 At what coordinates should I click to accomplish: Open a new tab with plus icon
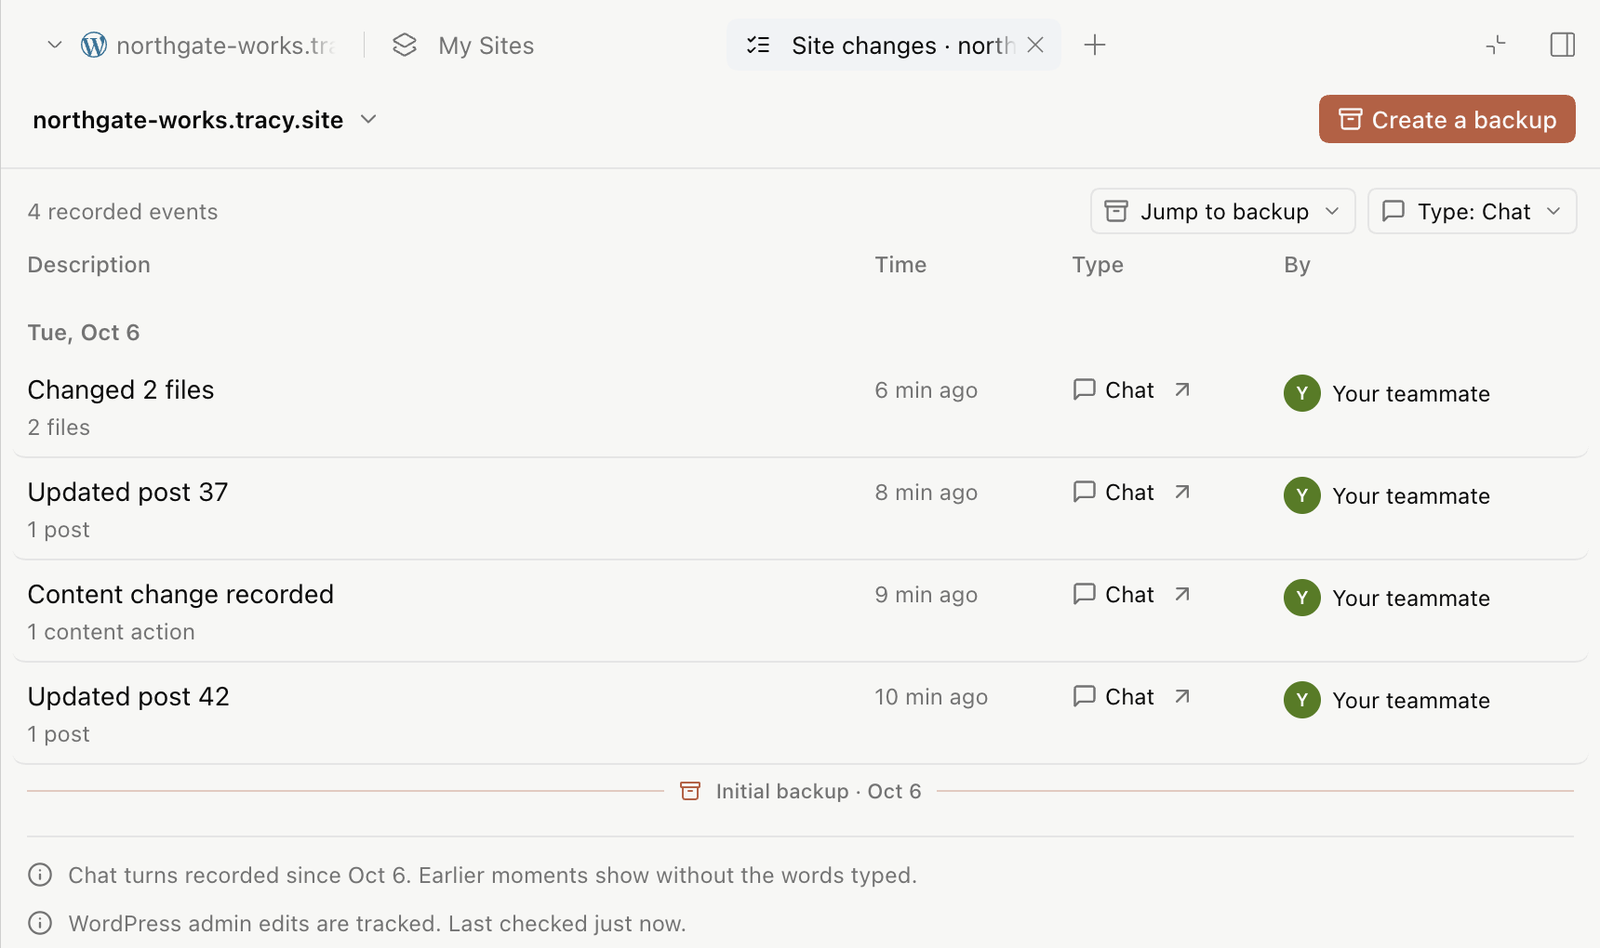click(1095, 45)
